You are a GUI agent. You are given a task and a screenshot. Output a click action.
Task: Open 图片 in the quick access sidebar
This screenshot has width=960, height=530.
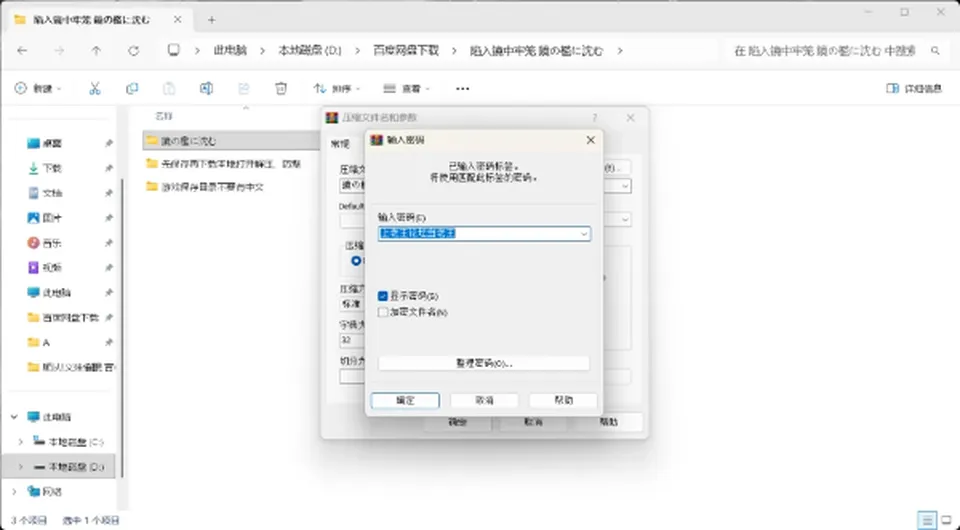pyautogui.click(x=52, y=218)
